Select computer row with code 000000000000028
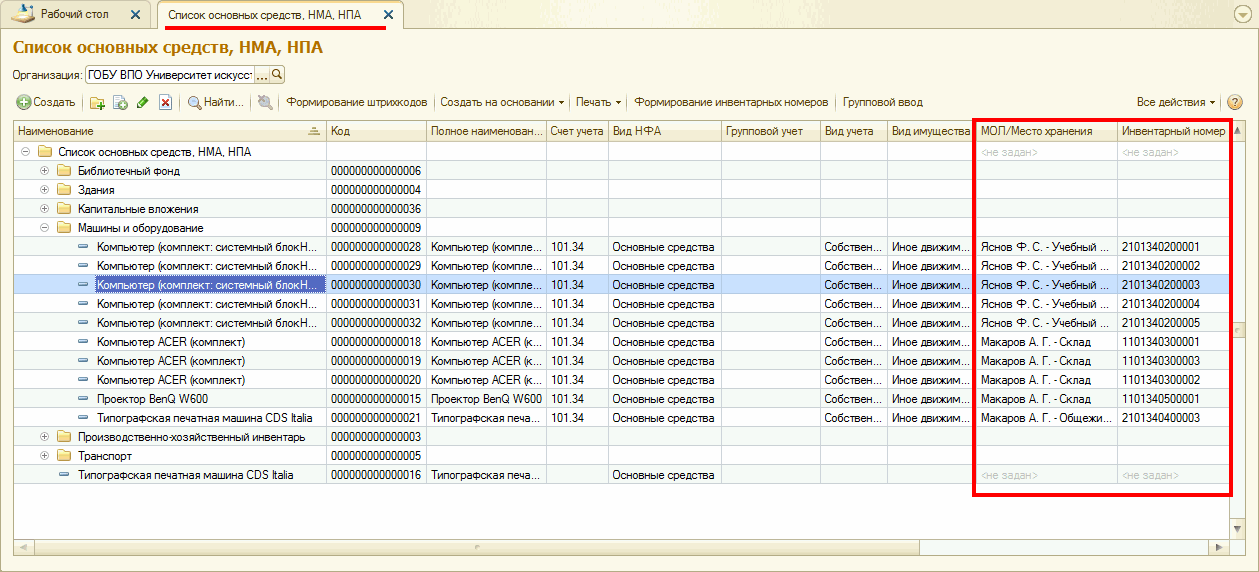Screen dimensions: 1259x572 pyautogui.click(x=622, y=247)
